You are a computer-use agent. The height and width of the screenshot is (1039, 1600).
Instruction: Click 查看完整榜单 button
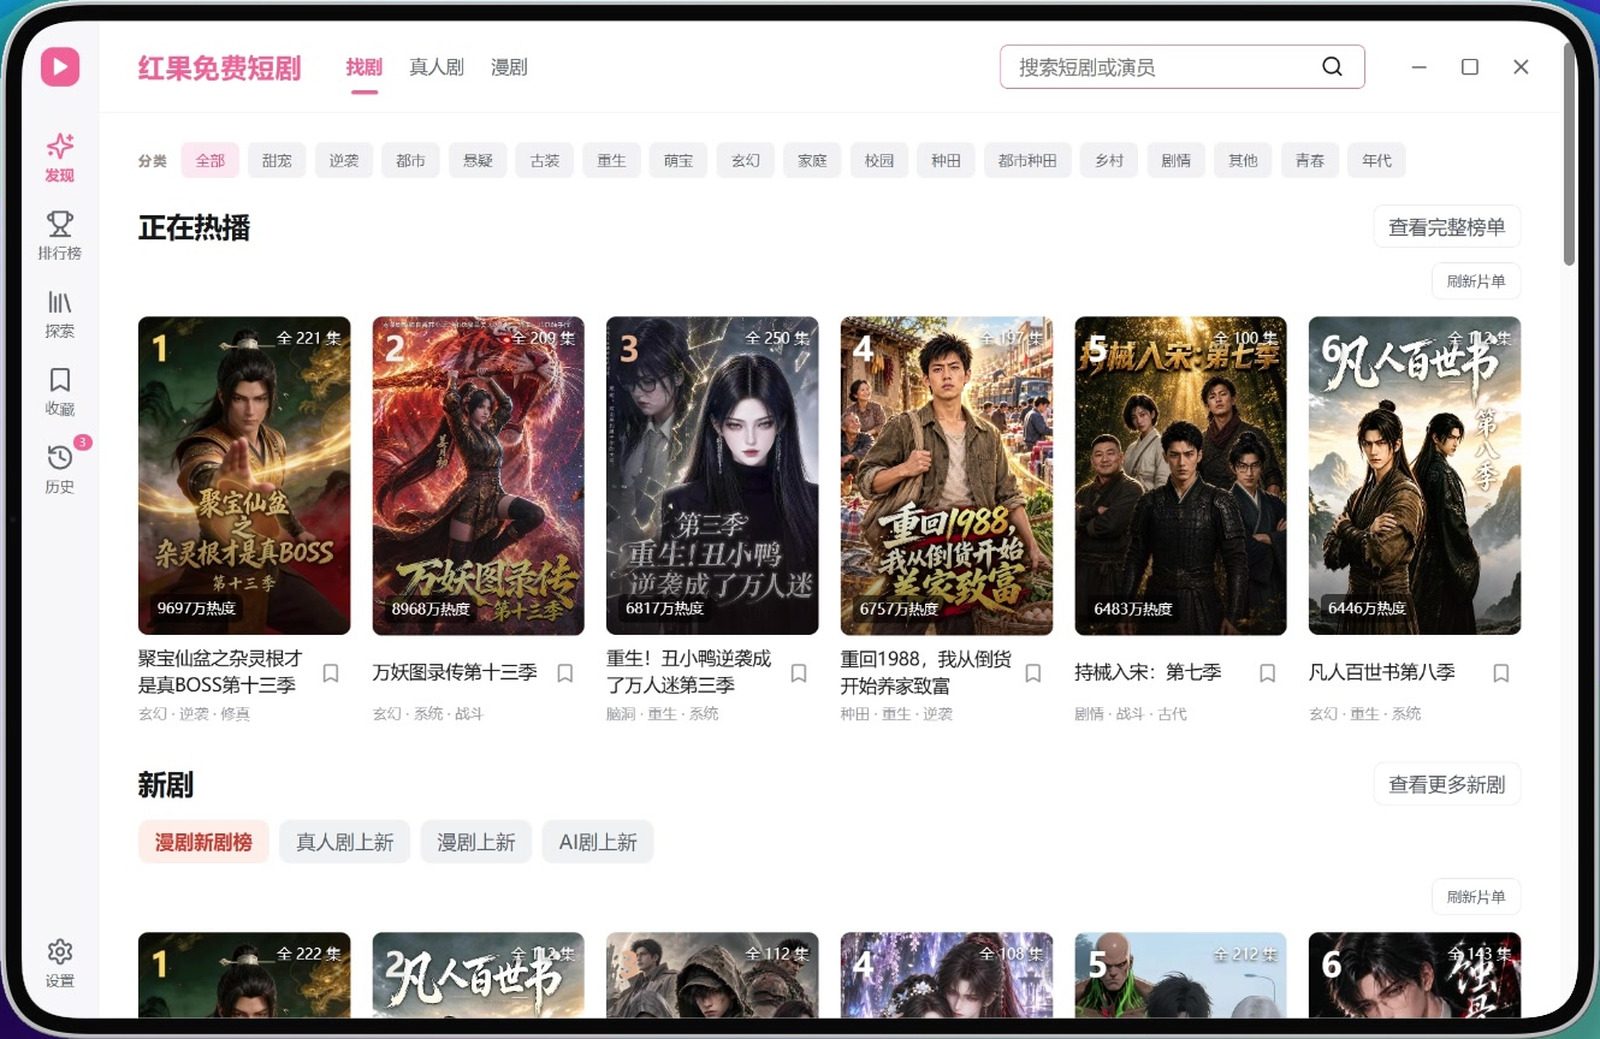[x=1447, y=227]
